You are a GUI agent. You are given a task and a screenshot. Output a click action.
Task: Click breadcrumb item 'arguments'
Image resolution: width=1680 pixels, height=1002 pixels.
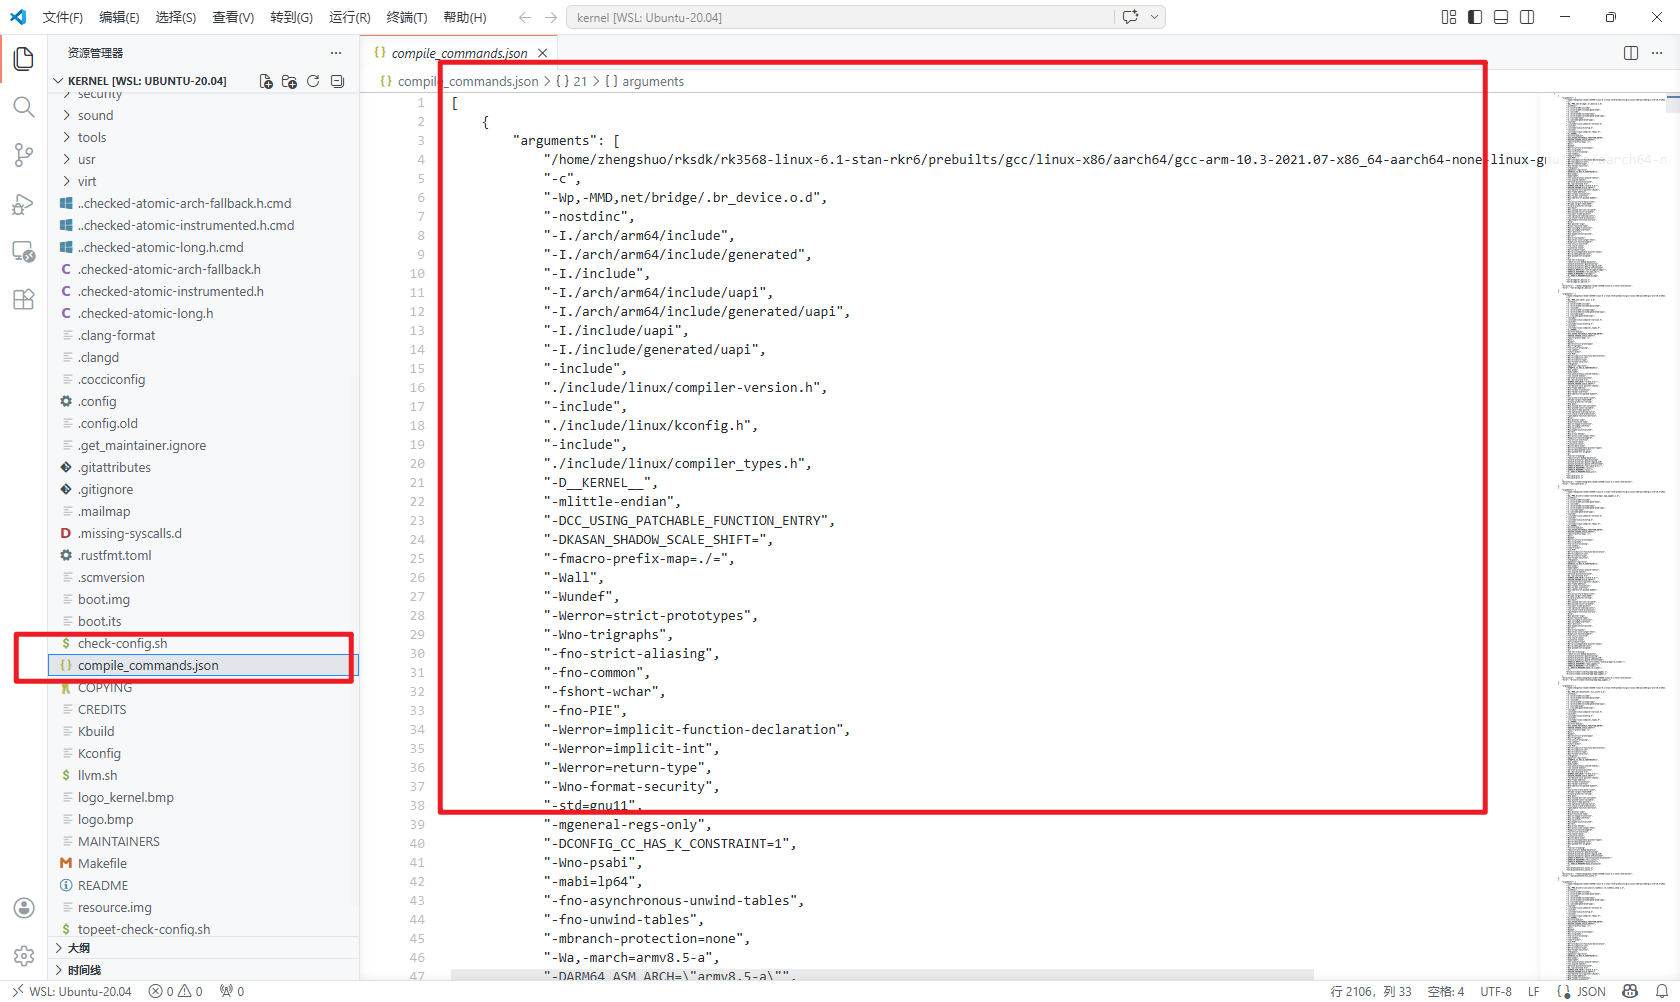tap(653, 81)
